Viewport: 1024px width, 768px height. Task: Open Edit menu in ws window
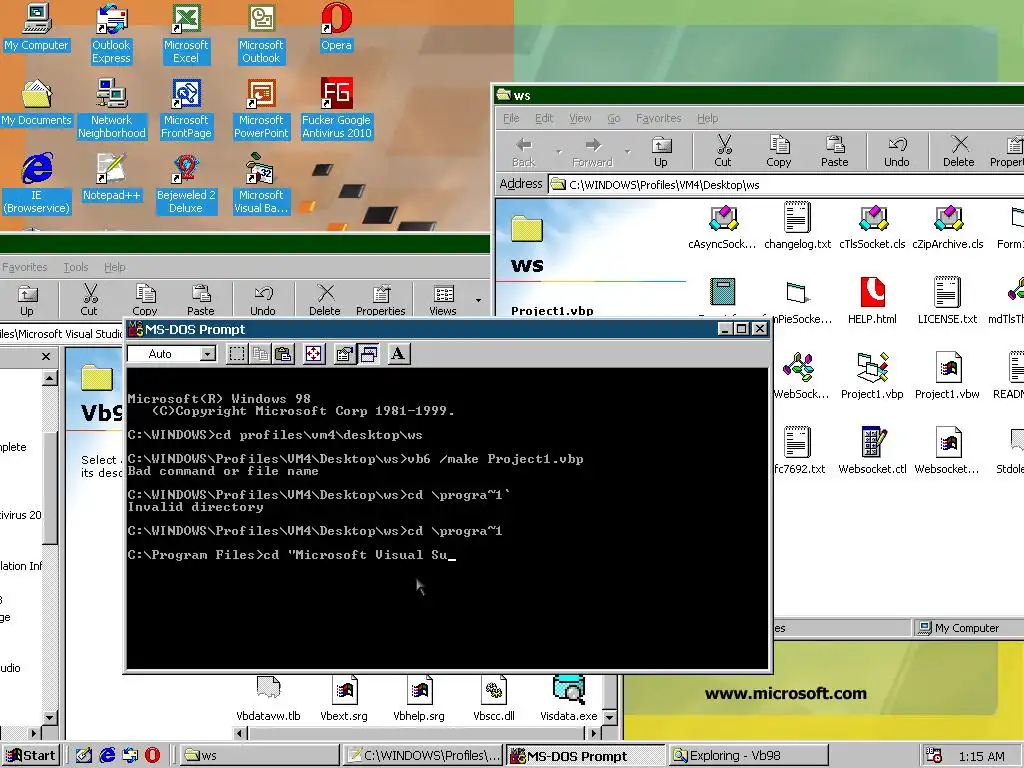tap(544, 118)
